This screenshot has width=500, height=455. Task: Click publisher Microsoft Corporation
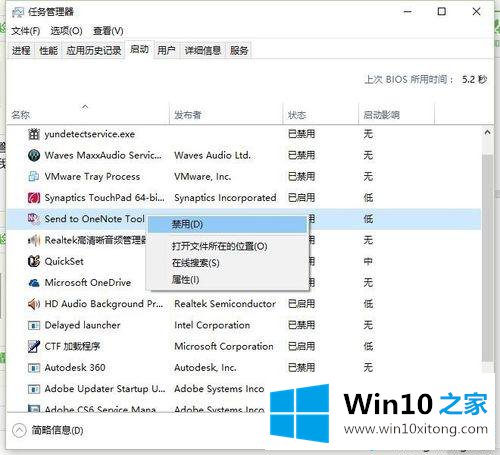pyautogui.click(x=224, y=347)
